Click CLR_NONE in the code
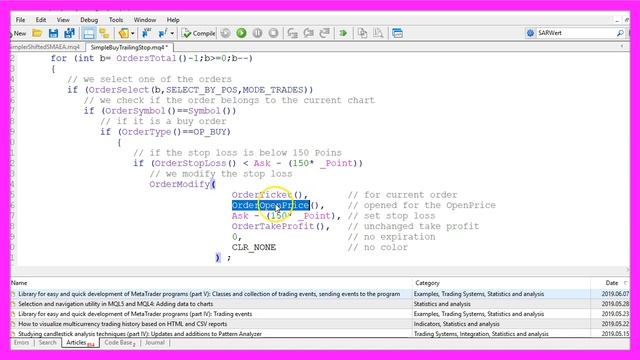Screen dimensions: 640x360 [254, 247]
